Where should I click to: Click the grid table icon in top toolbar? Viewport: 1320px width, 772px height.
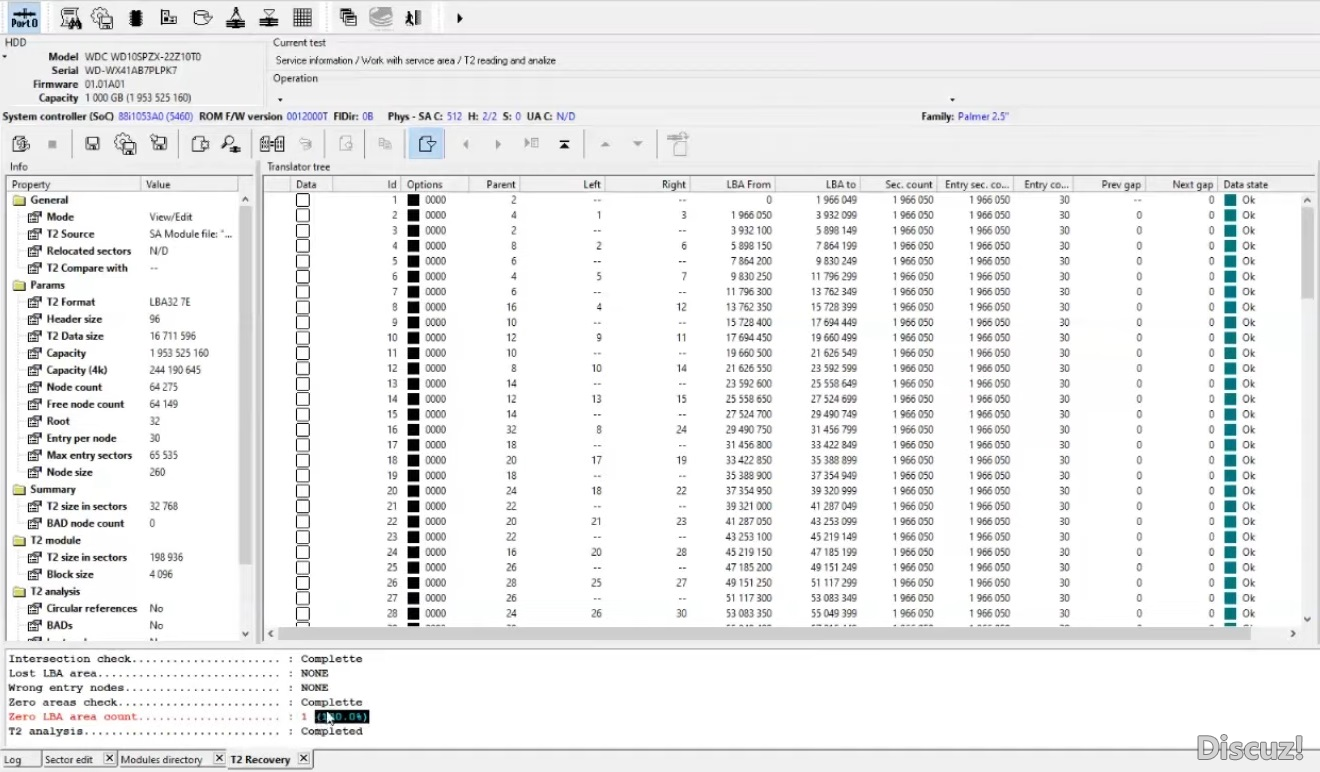302,17
